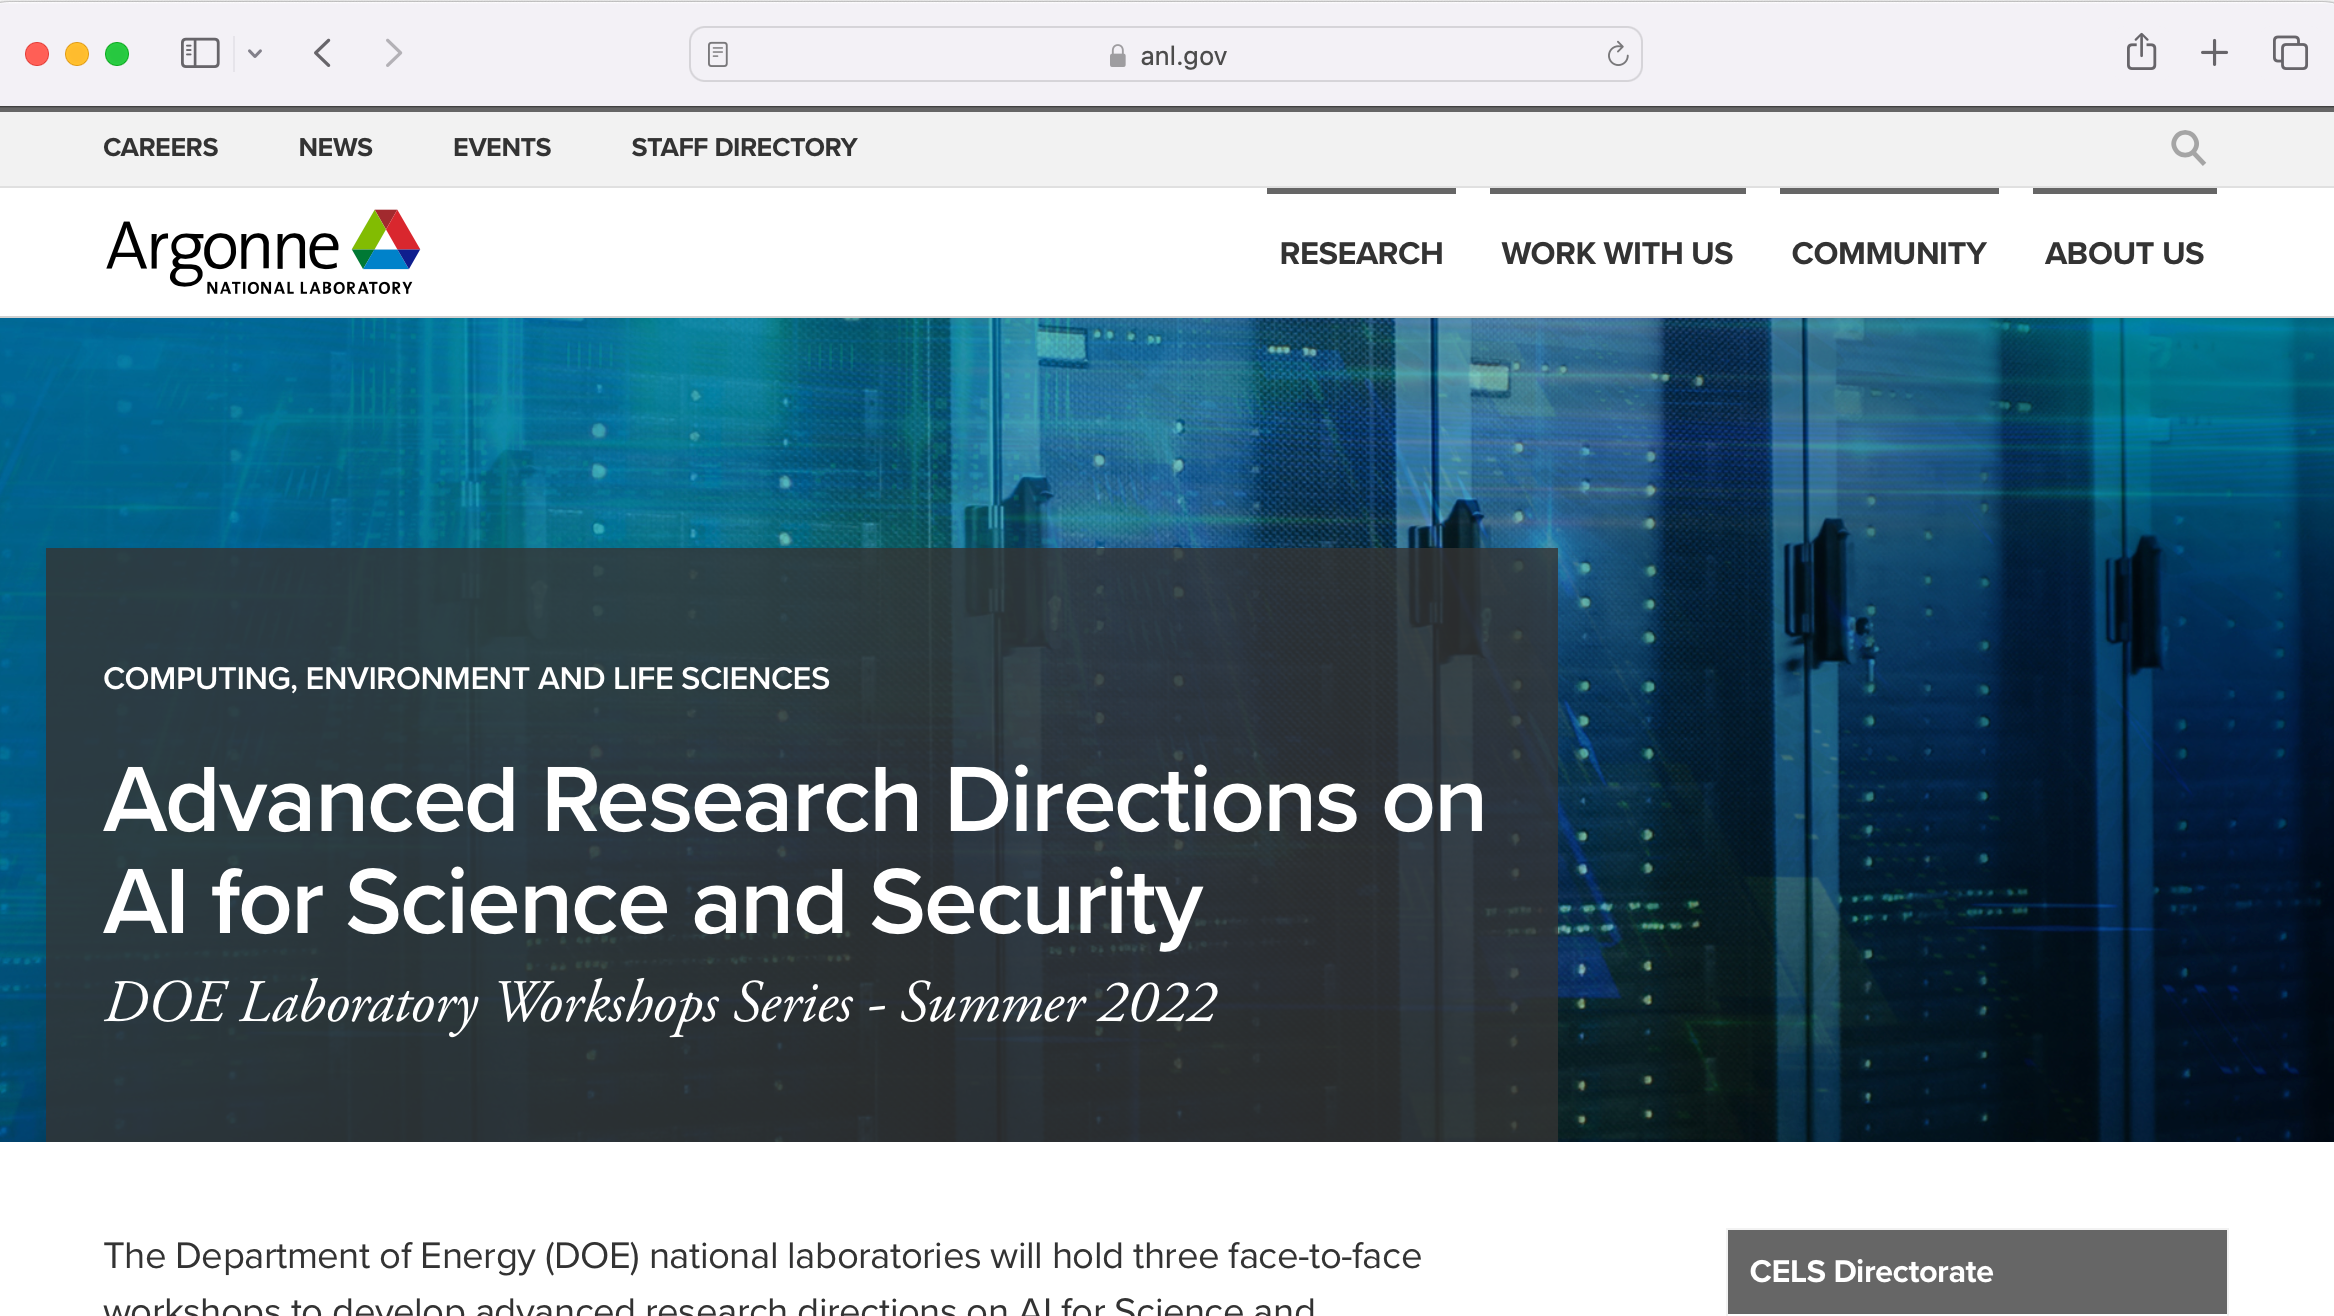Click the site search magnifier icon

pyautogui.click(x=2188, y=148)
